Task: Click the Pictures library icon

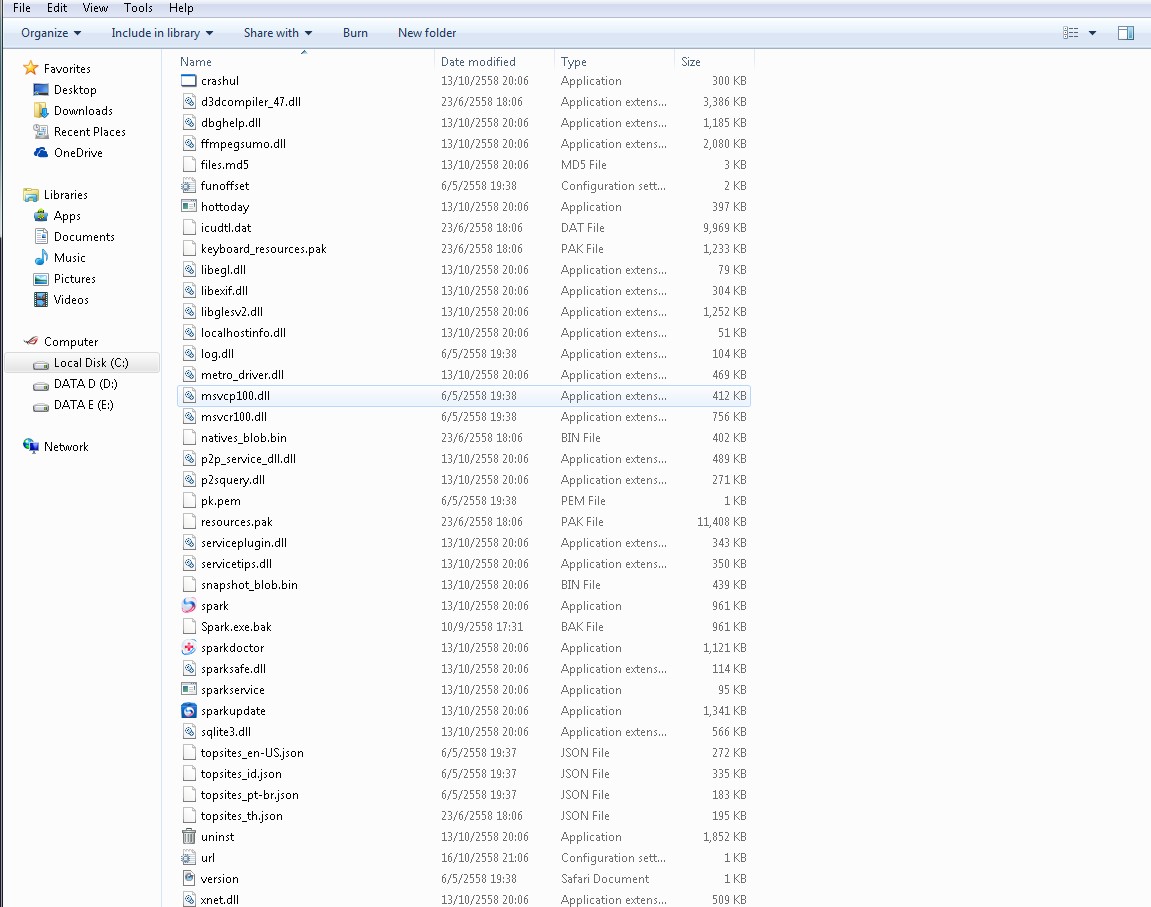Action: pos(41,279)
